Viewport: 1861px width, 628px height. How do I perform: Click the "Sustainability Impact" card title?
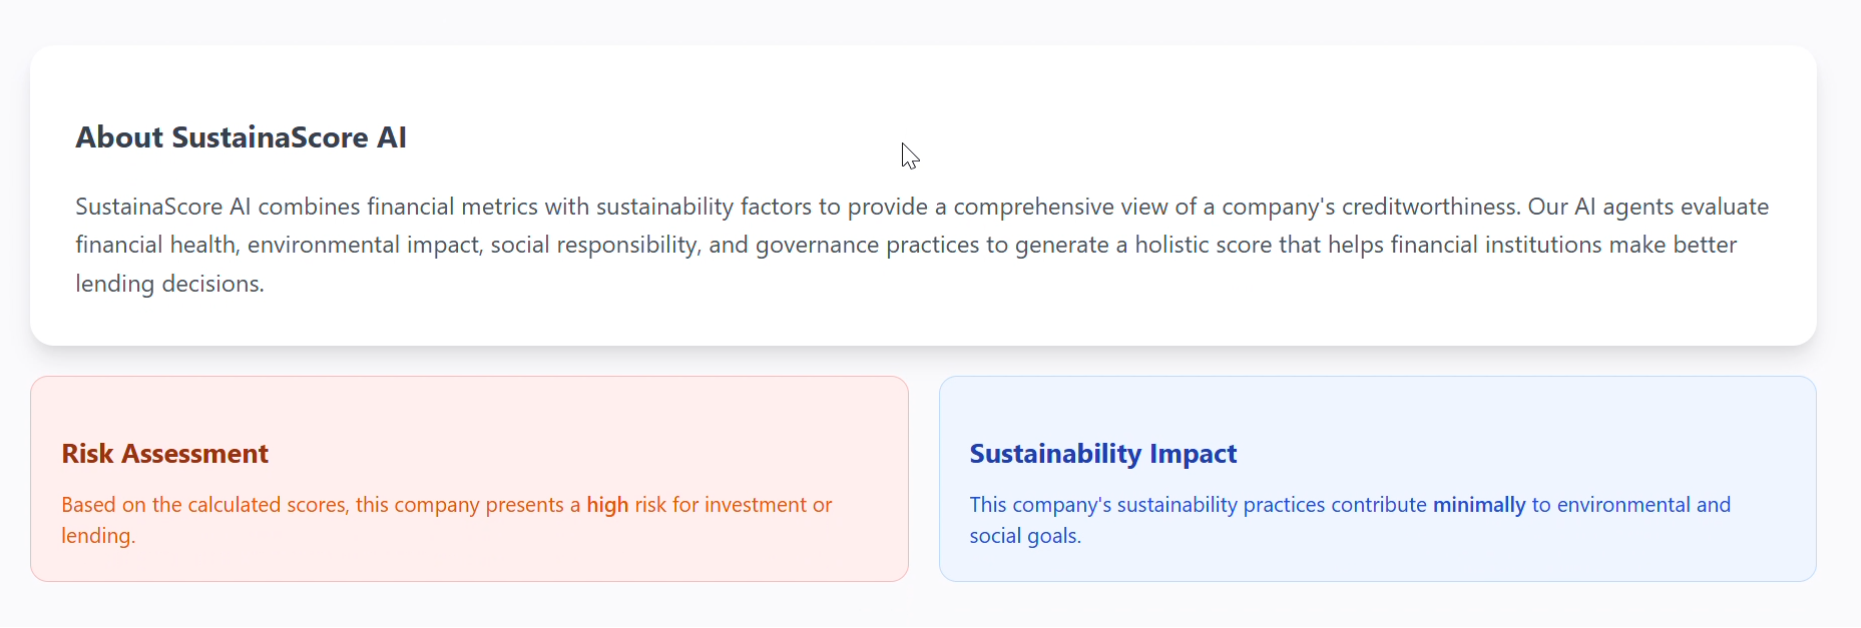pyautogui.click(x=1103, y=454)
